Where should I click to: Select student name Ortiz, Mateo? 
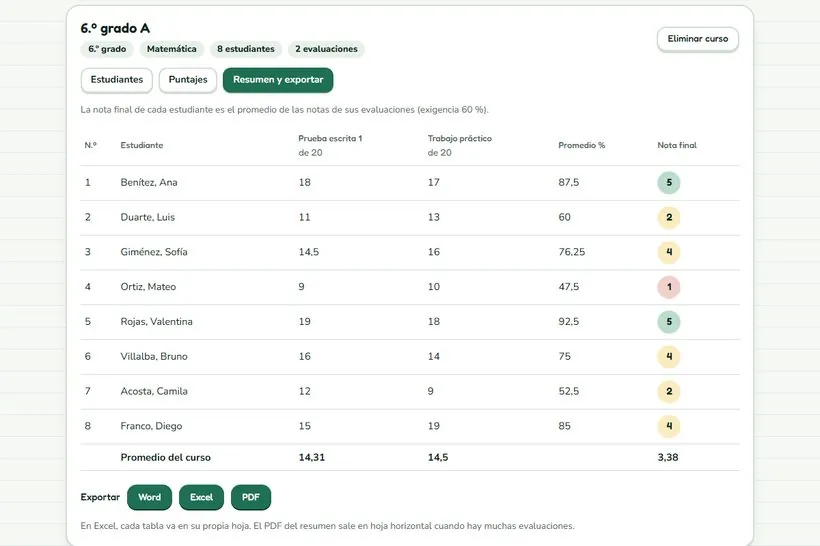(148, 287)
